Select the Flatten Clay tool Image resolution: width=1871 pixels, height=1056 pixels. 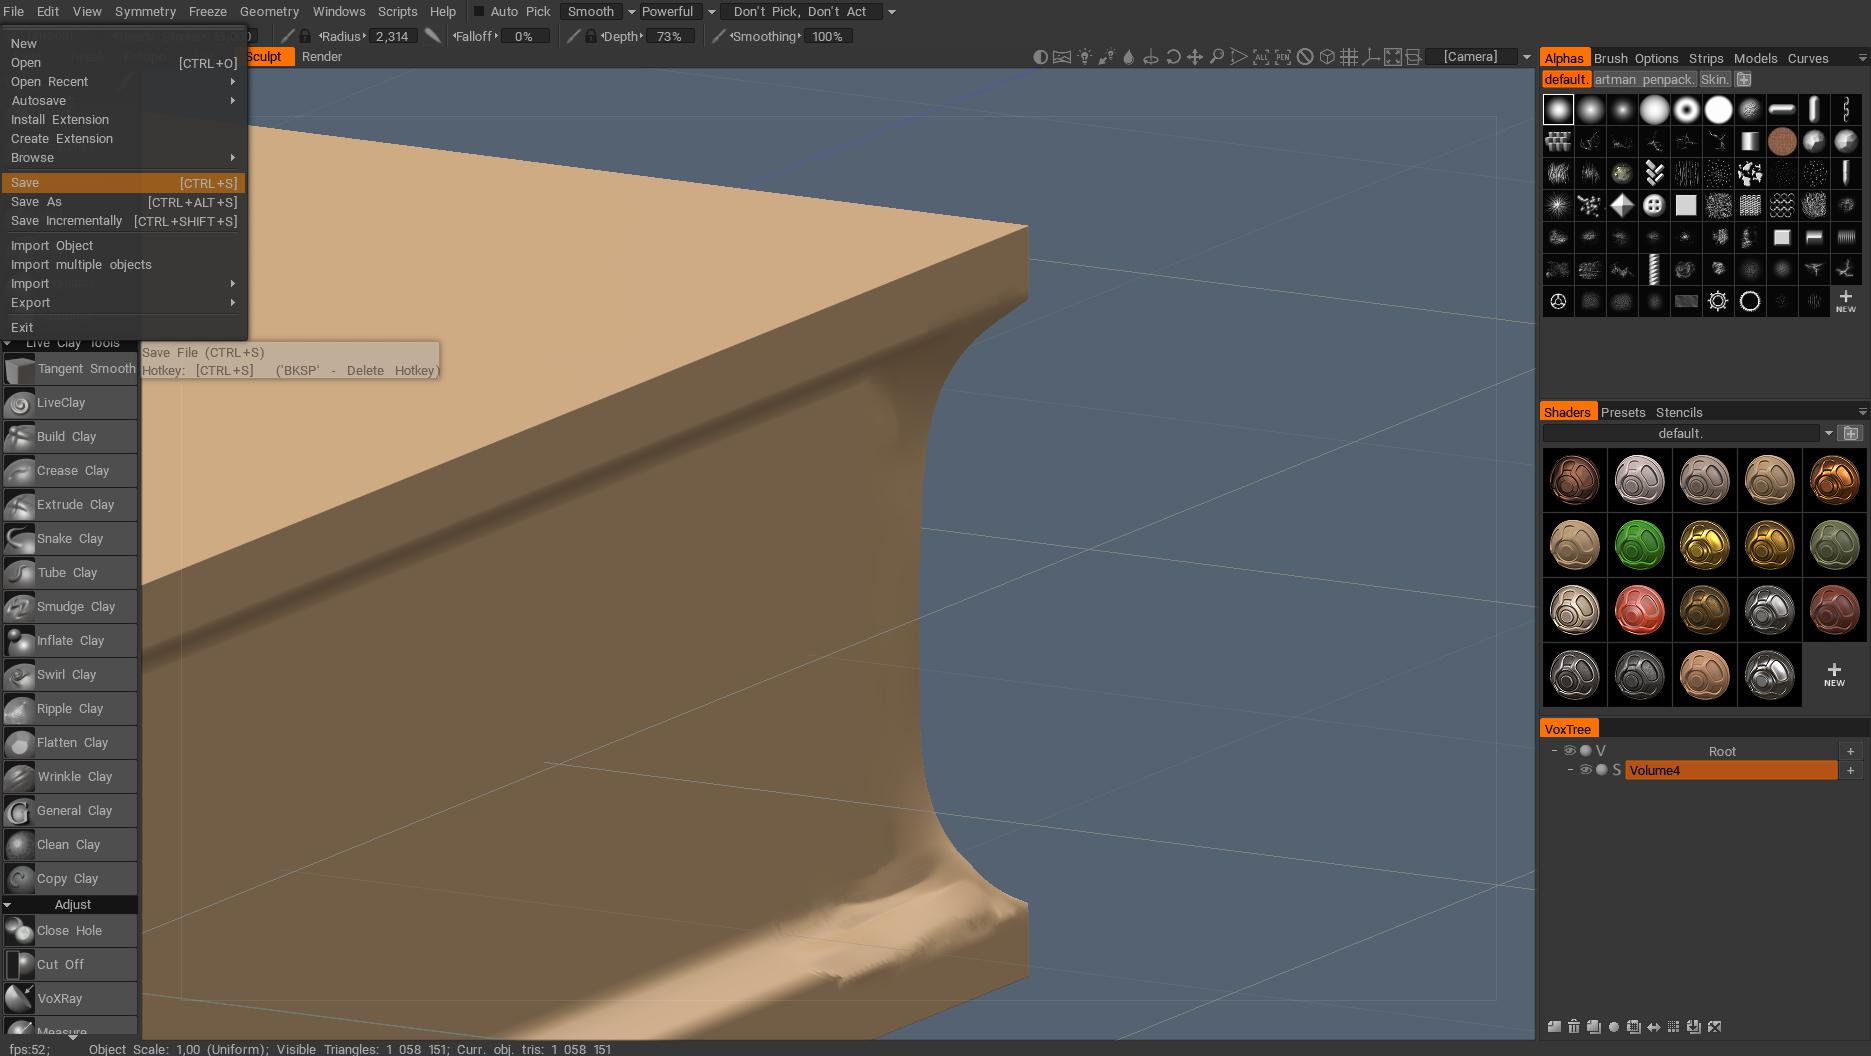point(69,743)
